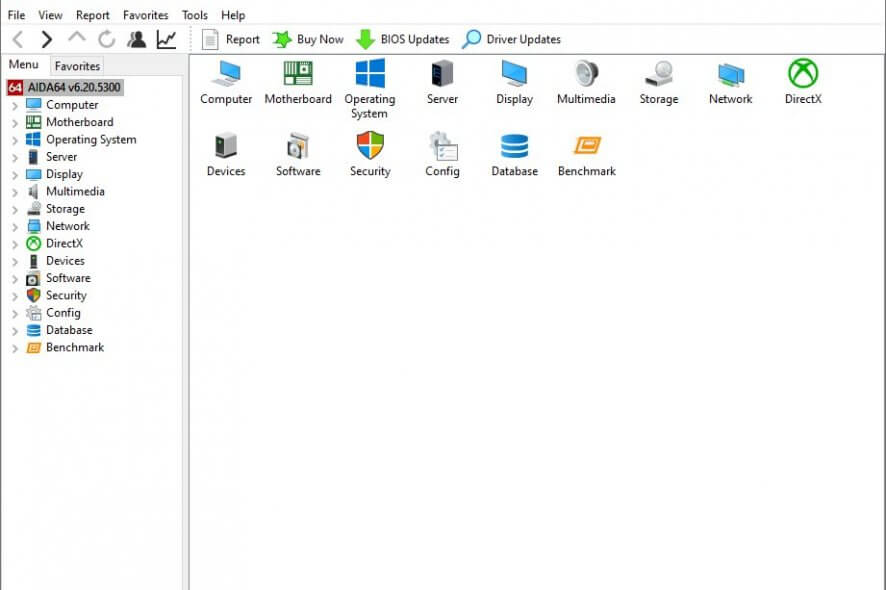Open the Tools menu
Viewport: 886px width, 590px height.
[x=194, y=15]
